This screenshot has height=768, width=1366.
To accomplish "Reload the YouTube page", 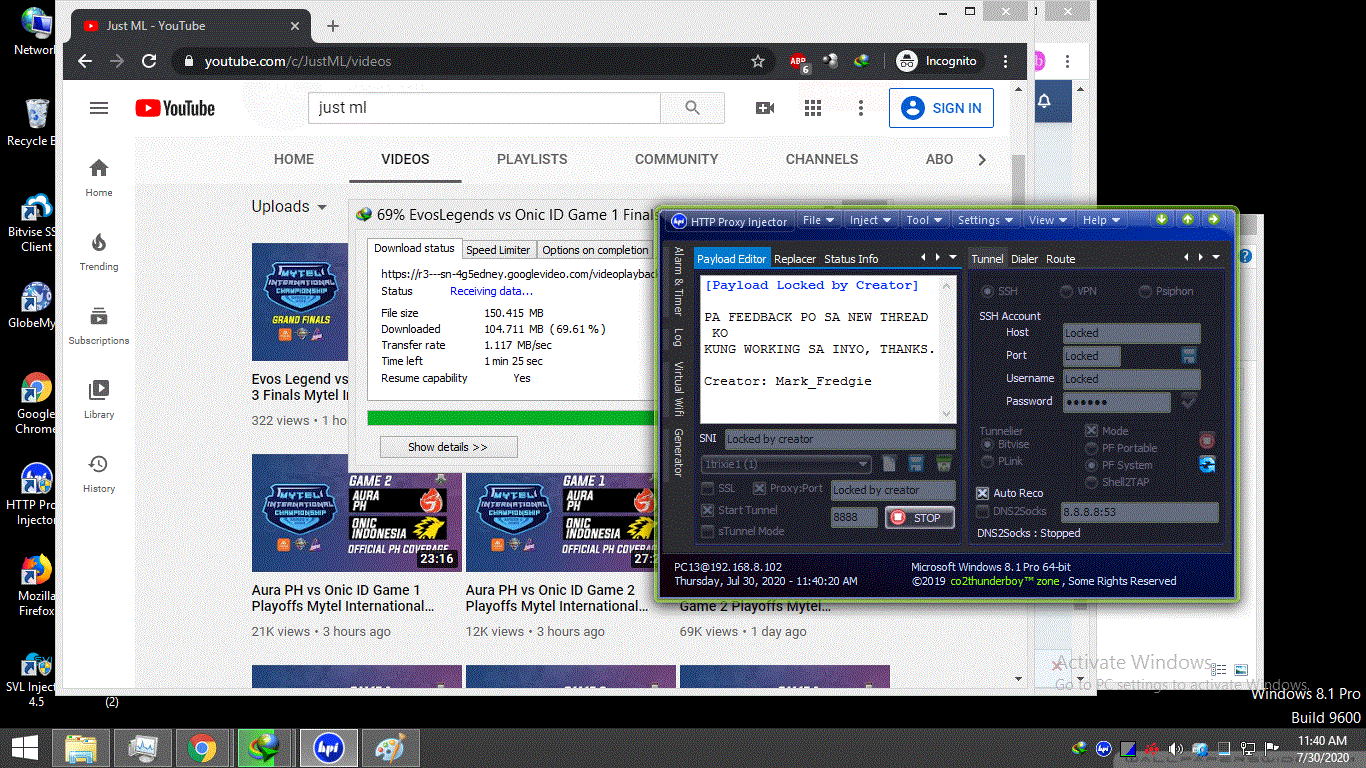I will [149, 61].
